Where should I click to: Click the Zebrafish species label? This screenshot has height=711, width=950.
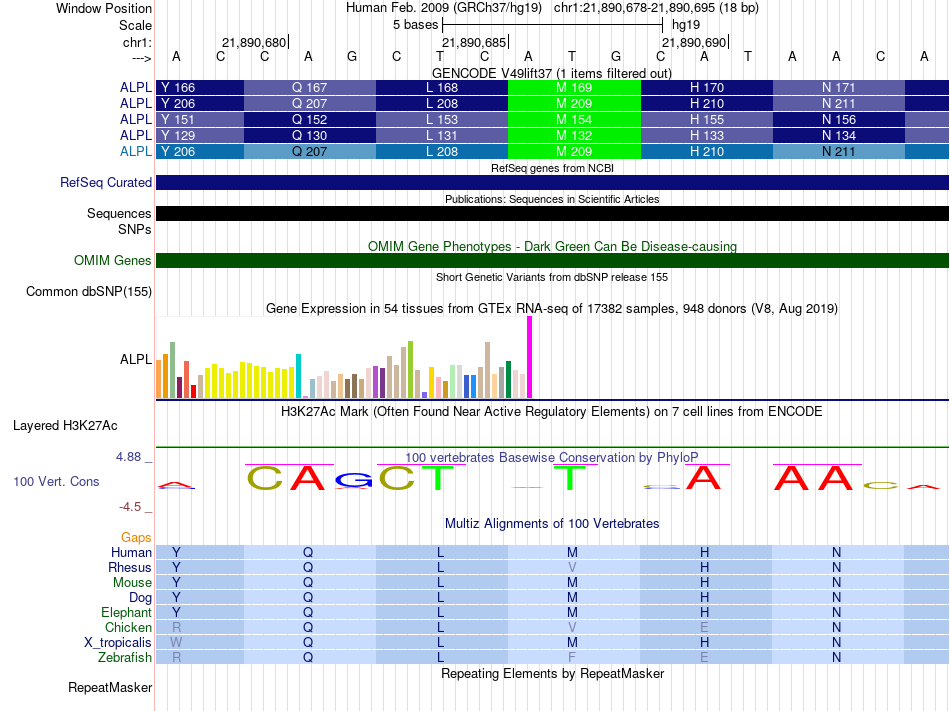pos(125,657)
